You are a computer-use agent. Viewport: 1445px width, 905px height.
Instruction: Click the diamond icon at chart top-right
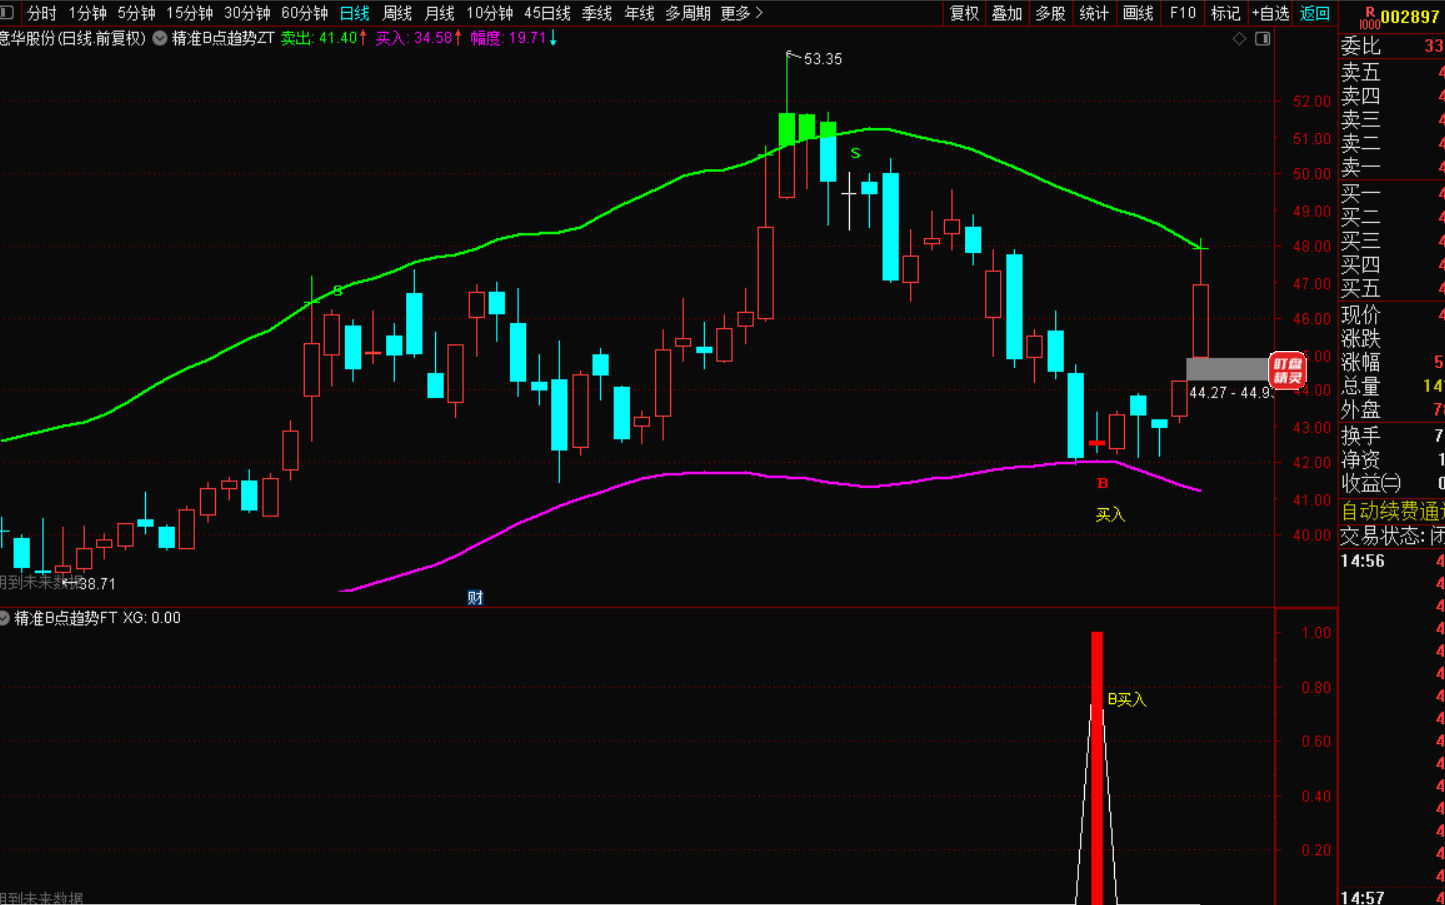(x=1239, y=38)
